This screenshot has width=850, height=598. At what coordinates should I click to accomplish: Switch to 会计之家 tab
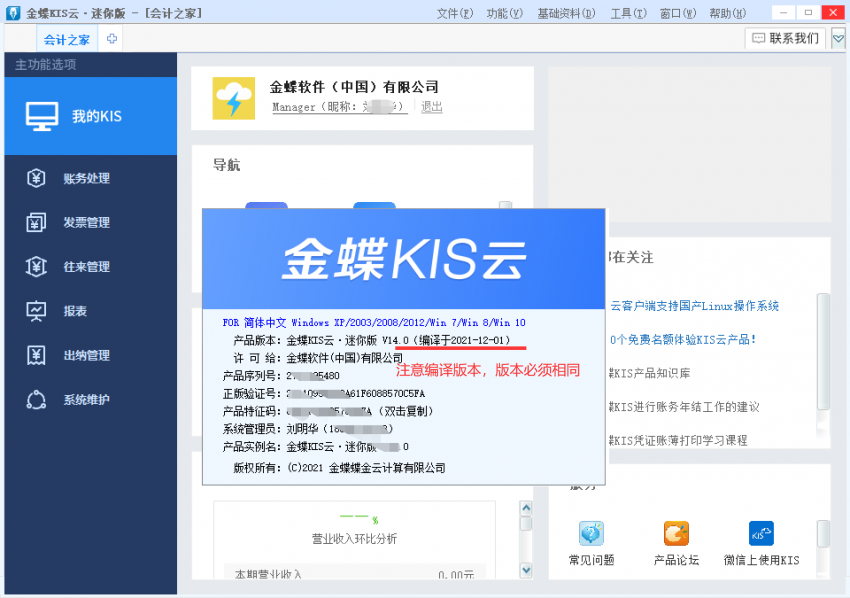point(67,39)
